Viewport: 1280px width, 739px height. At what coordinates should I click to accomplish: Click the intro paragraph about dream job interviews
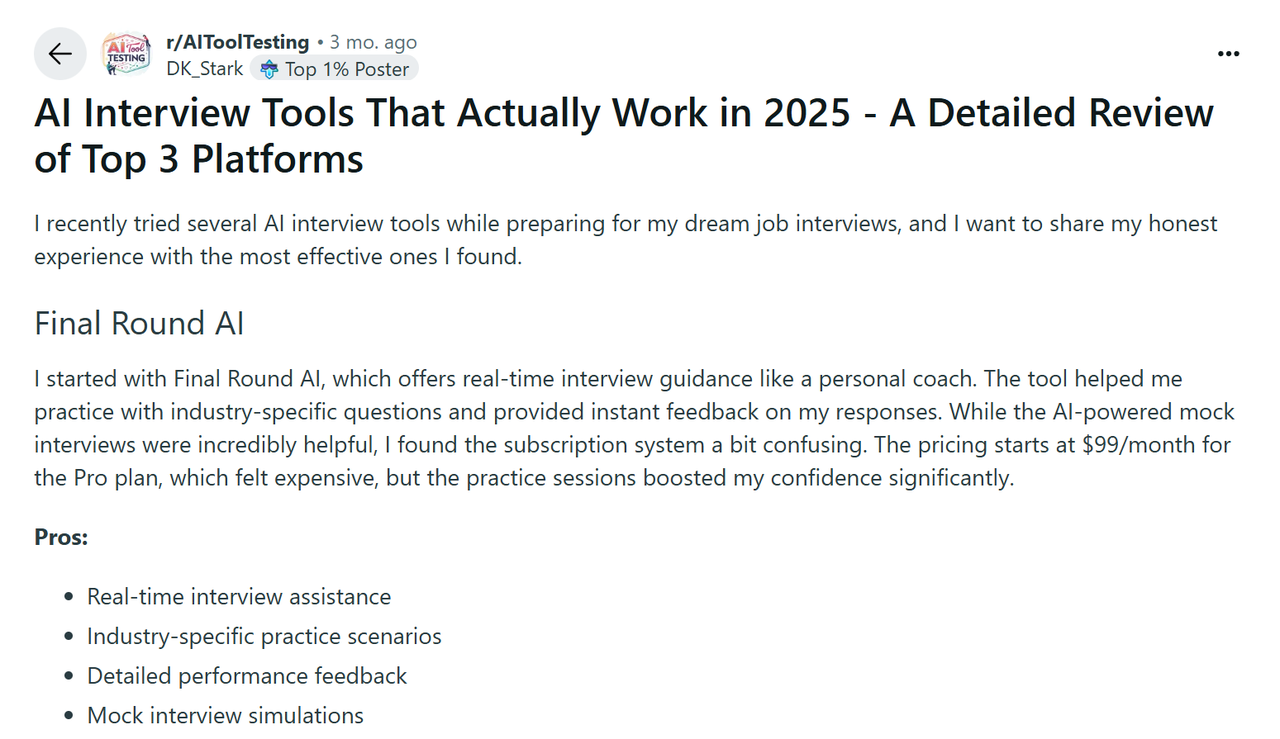click(x=625, y=240)
